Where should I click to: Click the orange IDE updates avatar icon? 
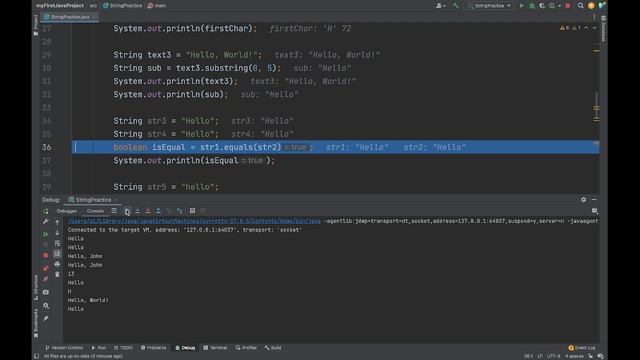(x=591, y=6)
